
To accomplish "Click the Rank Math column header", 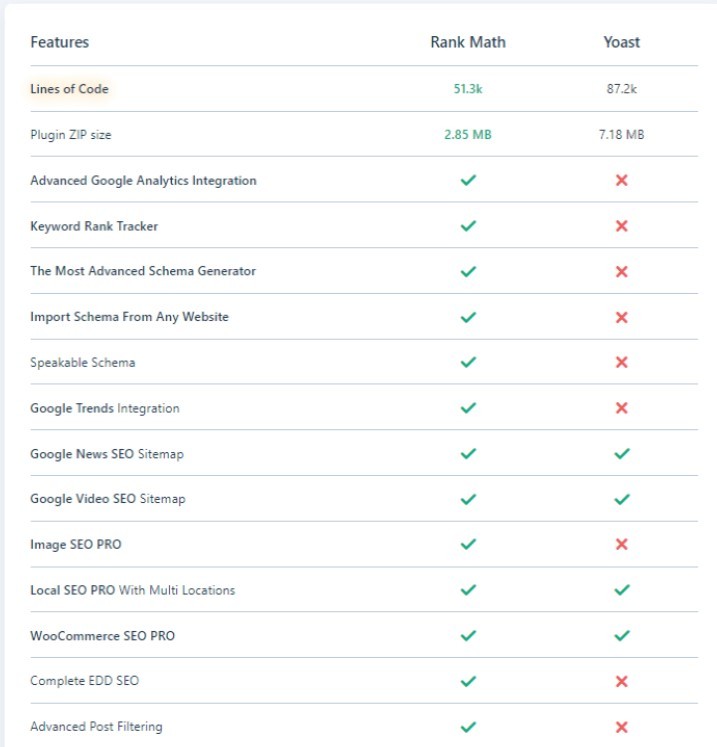I will click(x=468, y=42).
